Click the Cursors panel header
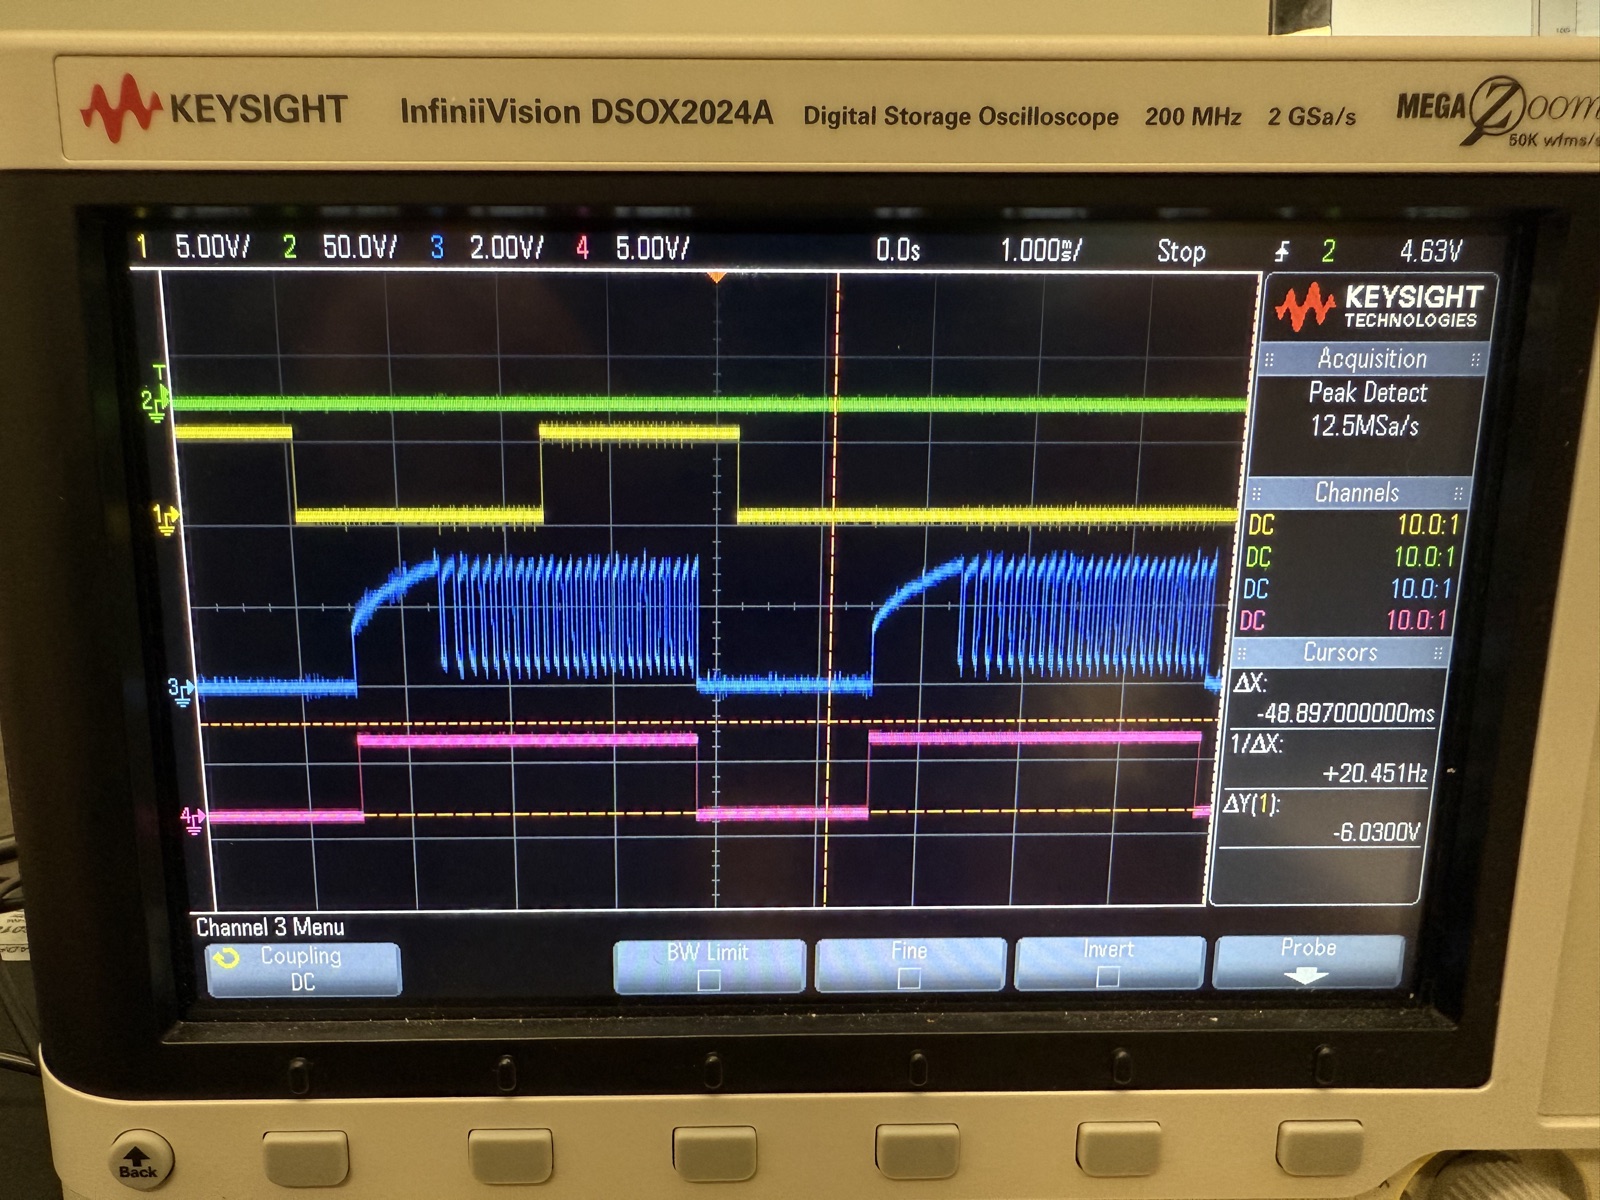This screenshot has width=1600, height=1200. click(x=1340, y=652)
